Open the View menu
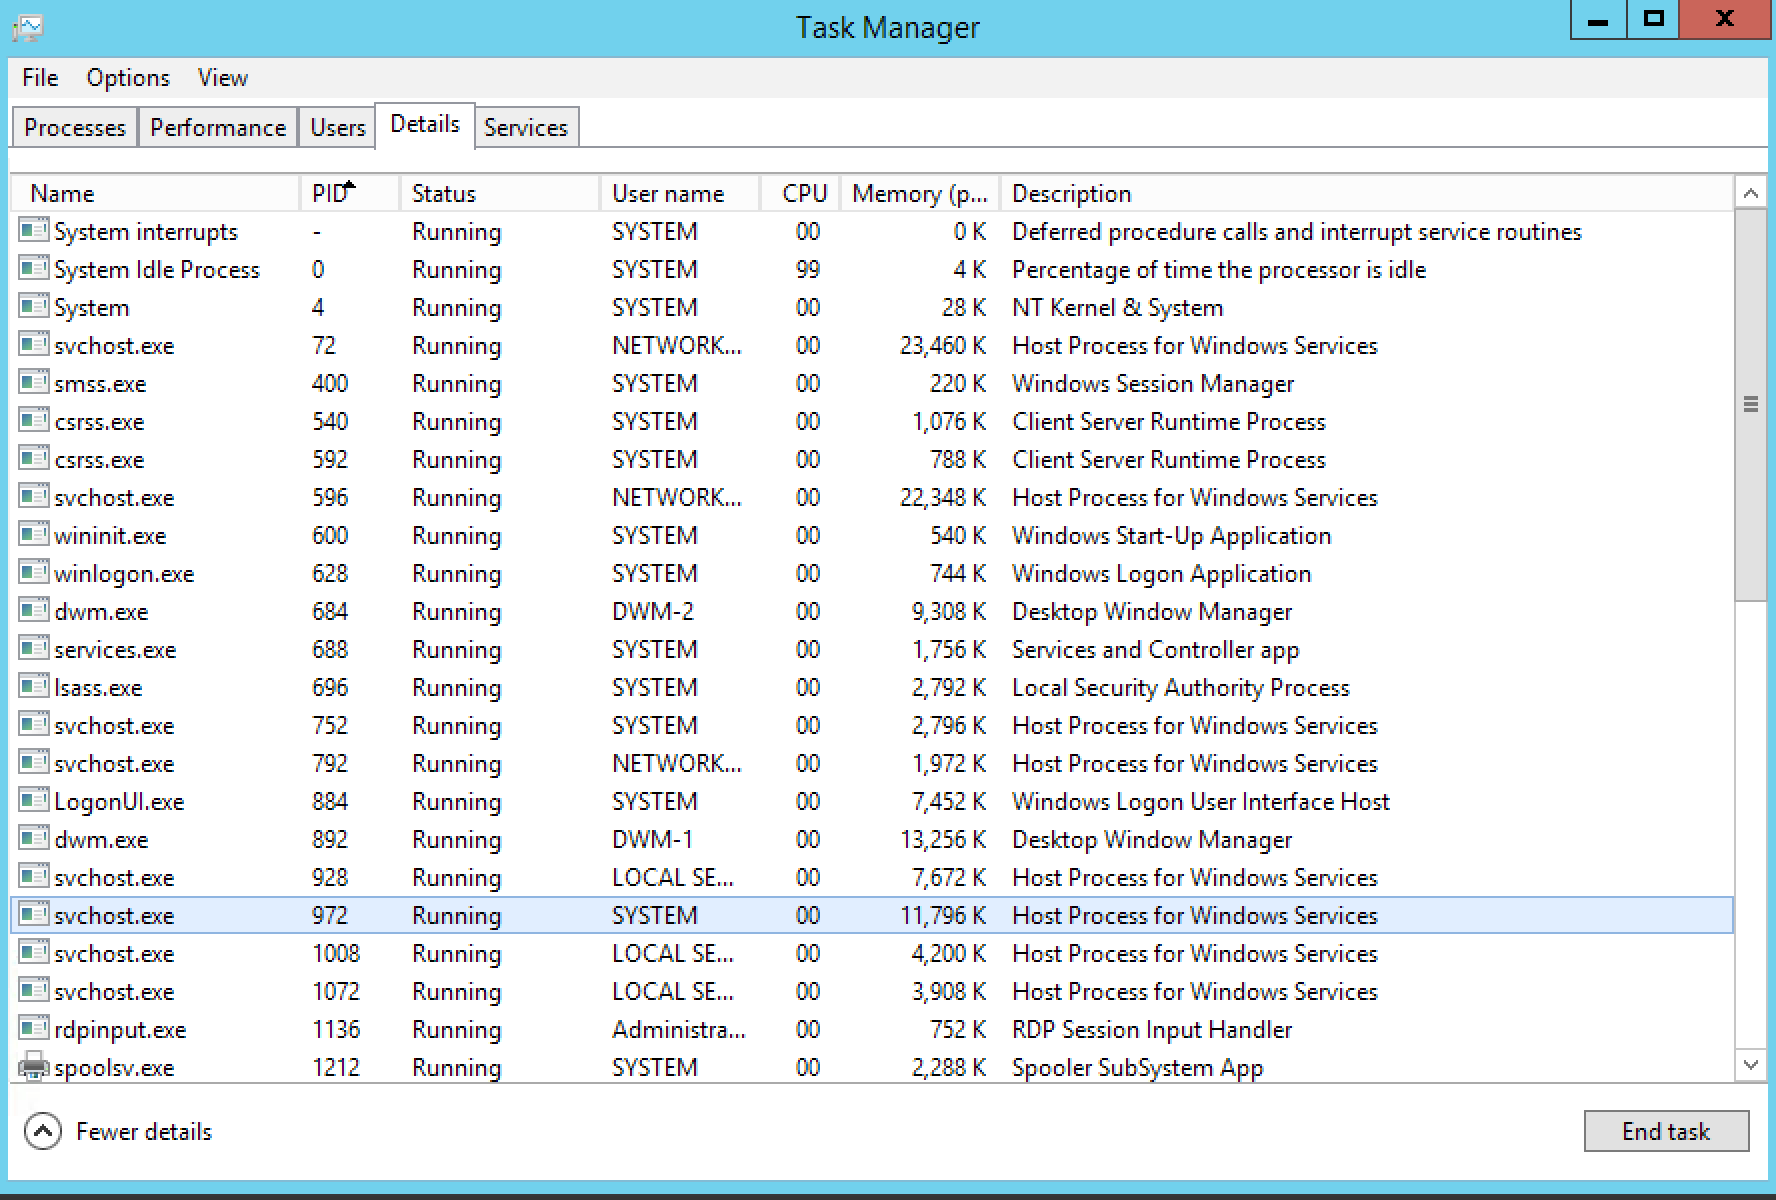The height and width of the screenshot is (1200, 1776). click(222, 78)
